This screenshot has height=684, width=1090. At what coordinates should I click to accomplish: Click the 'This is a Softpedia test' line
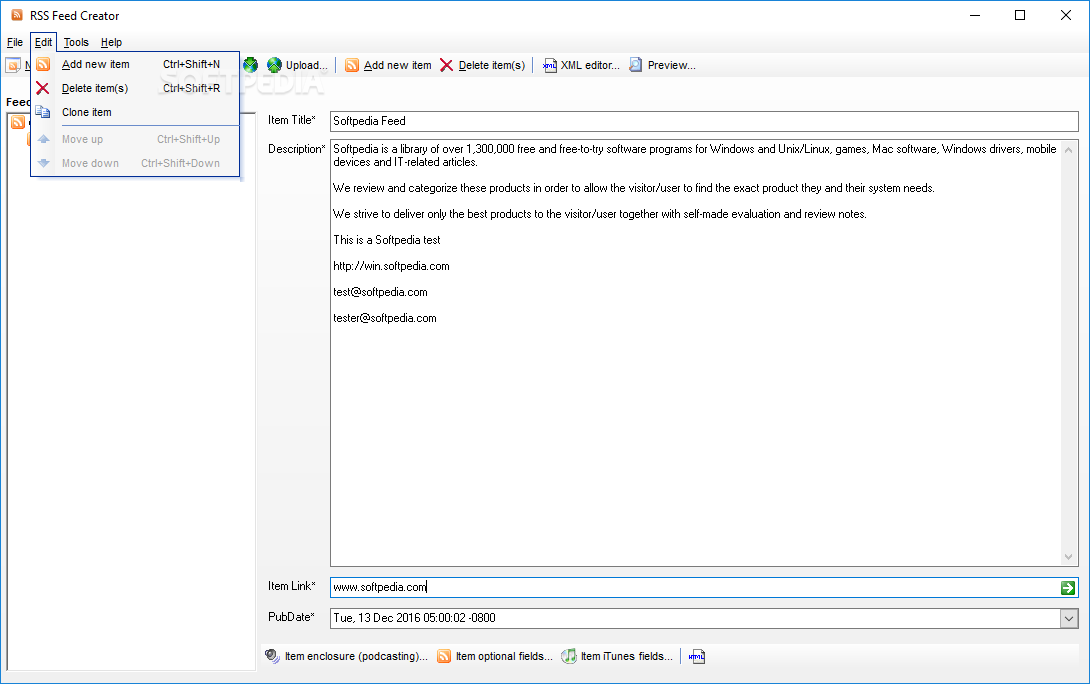[x=387, y=240]
